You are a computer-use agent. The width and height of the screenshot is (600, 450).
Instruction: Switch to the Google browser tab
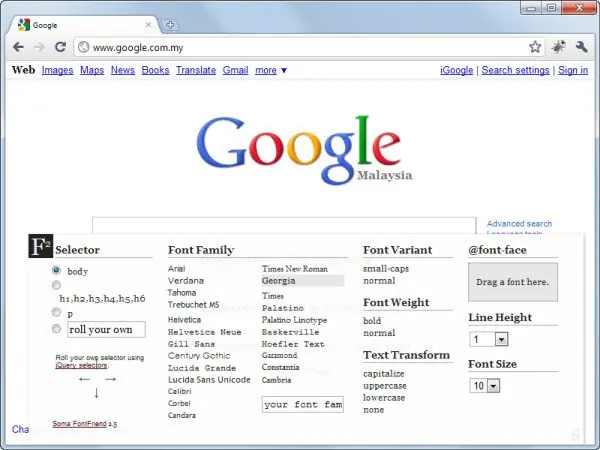(x=84, y=25)
